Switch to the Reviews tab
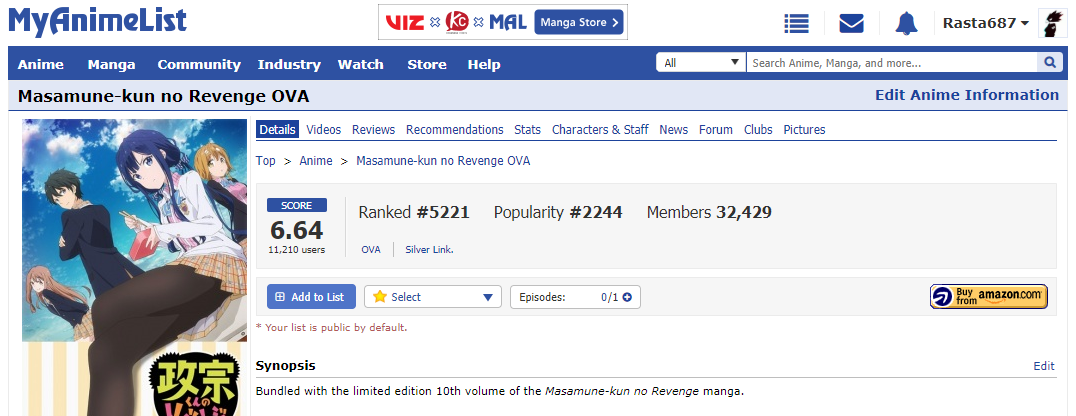The height and width of the screenshot is (416, 1076). [x=373, y=129]
